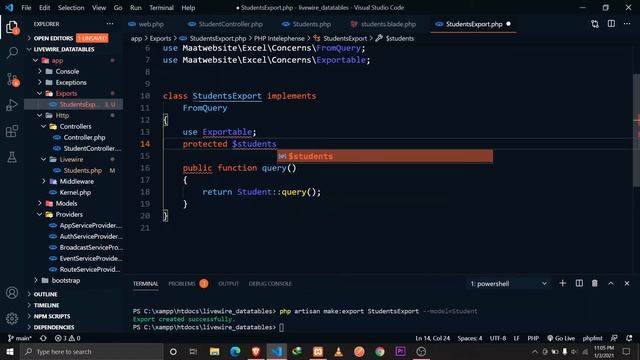Click the Go Live server button
This screenshot has height=360, width=640.
561,338
